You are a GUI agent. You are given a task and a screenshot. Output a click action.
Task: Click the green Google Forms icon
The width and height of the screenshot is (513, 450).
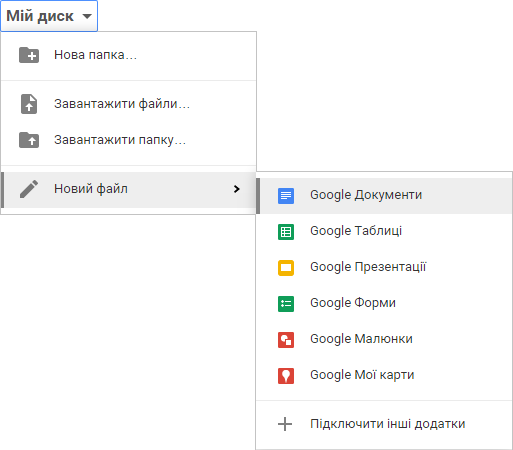pos(286,304)
